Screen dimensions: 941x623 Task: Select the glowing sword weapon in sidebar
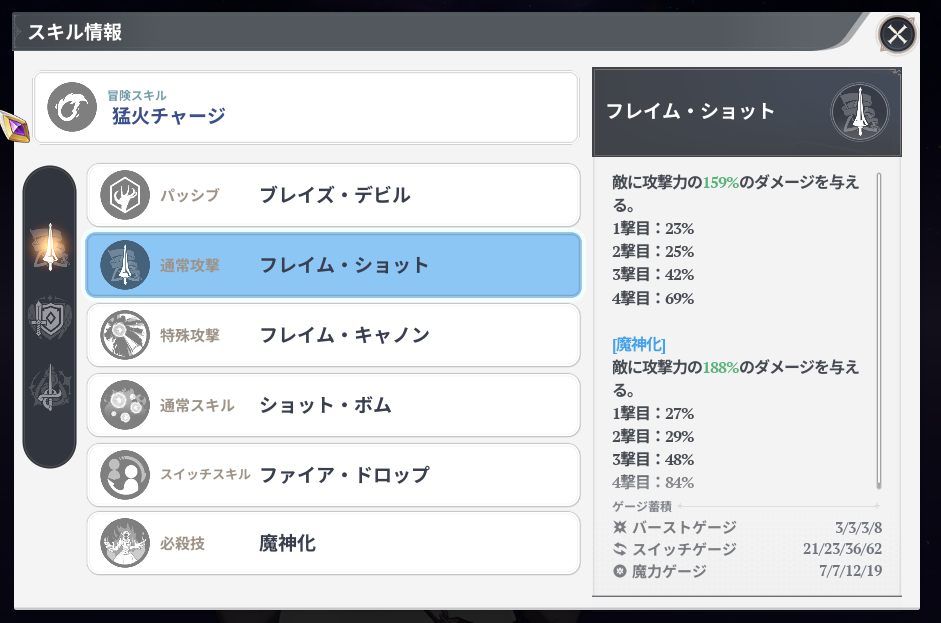(x=49, y=246)
